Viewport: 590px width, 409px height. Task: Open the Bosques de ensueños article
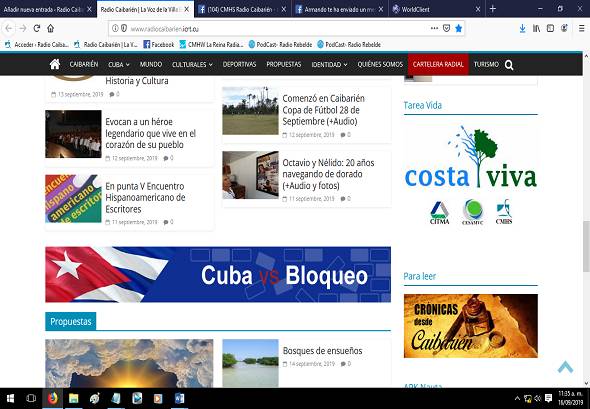322,350
